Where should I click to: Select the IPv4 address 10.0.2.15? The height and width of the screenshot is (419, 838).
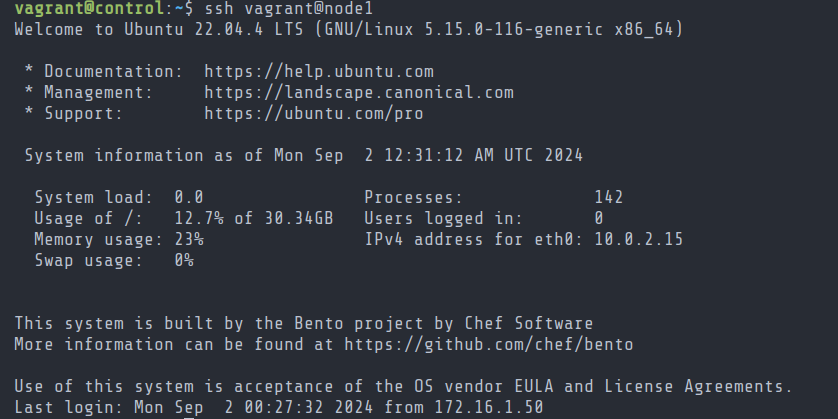click(639, 239)
